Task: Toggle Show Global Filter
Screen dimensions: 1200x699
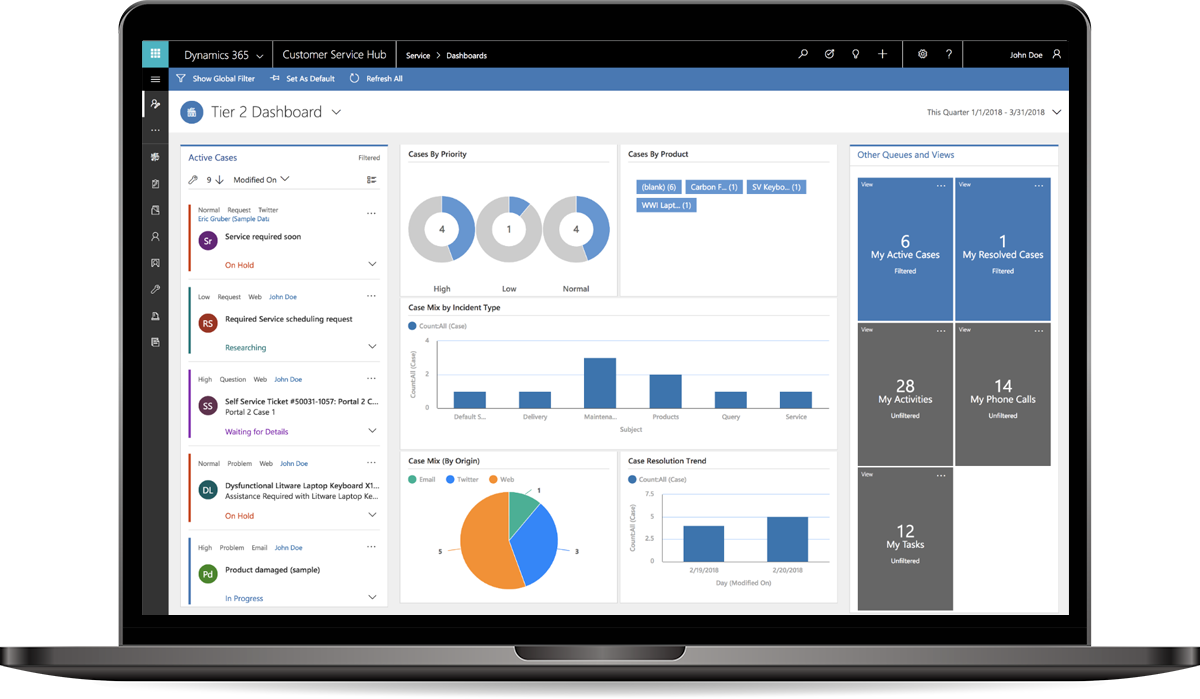Action: (x=216, y=78)
